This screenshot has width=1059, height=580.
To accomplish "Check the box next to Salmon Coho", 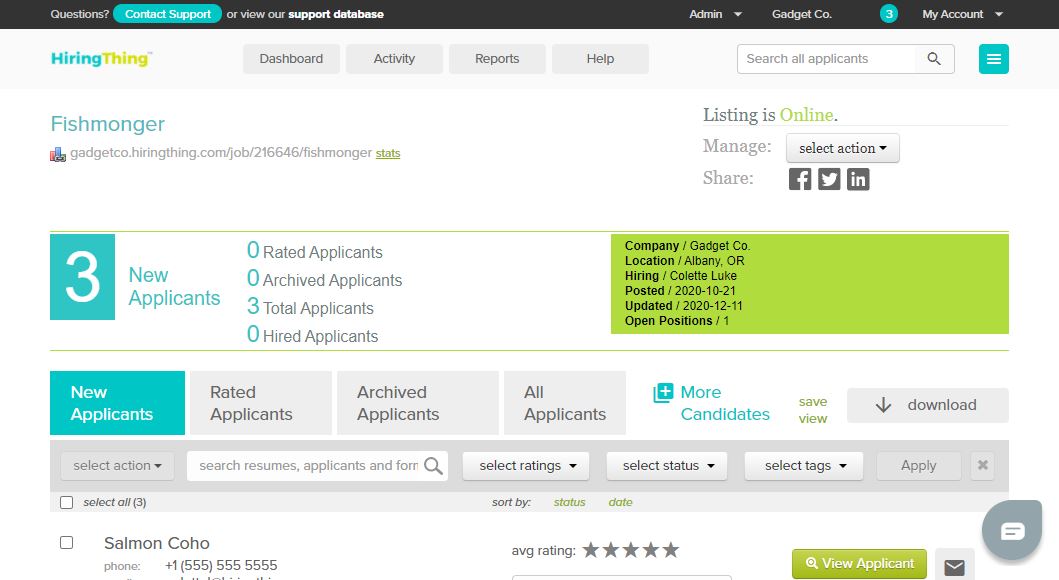I will click(x=66, y=543).
